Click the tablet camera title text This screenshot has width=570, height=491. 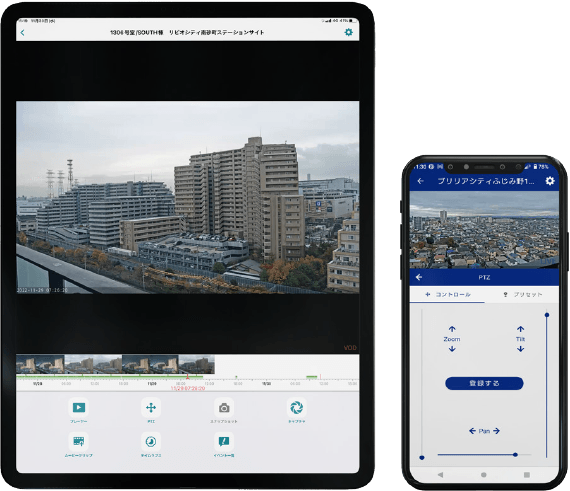(187, 32)
